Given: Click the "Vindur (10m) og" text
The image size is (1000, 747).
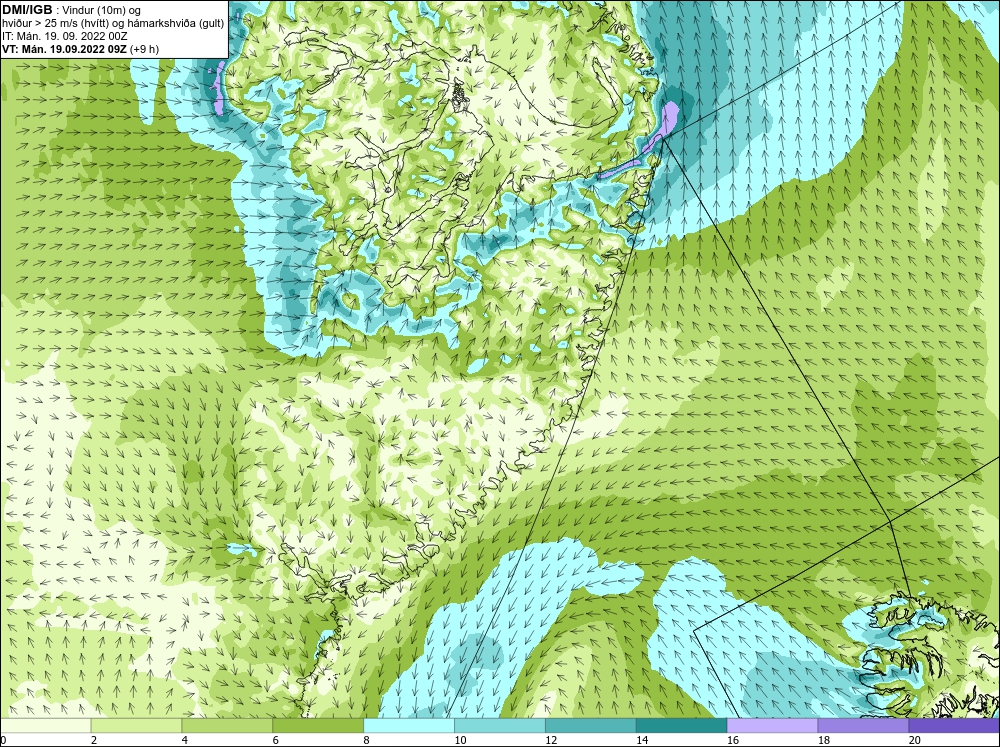Looking at the screenshot, I should [x=103, y=10].
